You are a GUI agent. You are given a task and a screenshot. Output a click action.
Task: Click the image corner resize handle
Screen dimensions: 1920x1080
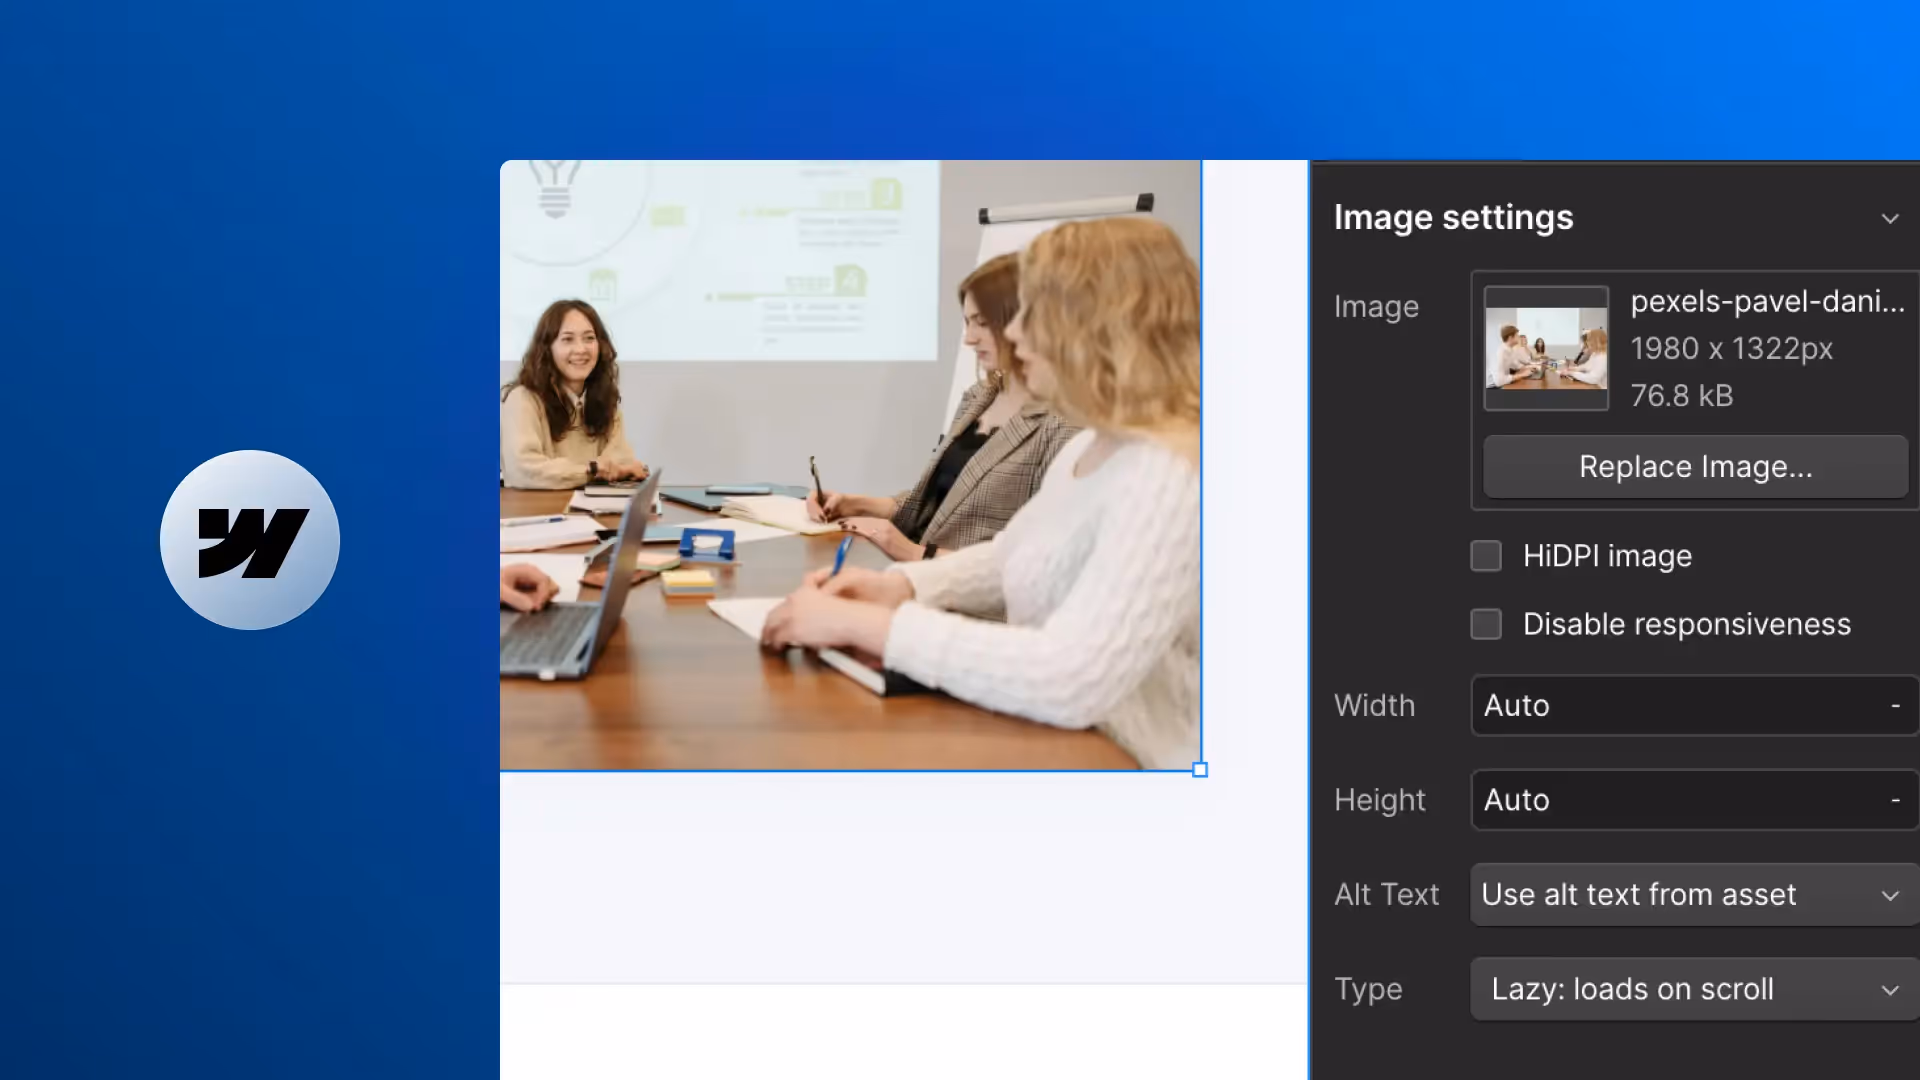pos(1200,770)
